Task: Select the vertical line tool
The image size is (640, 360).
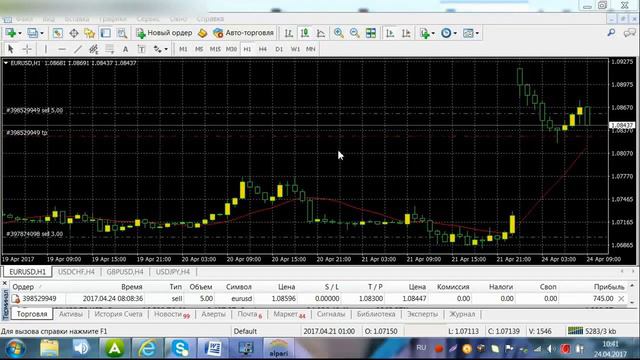Action: [x=45, y=49]
